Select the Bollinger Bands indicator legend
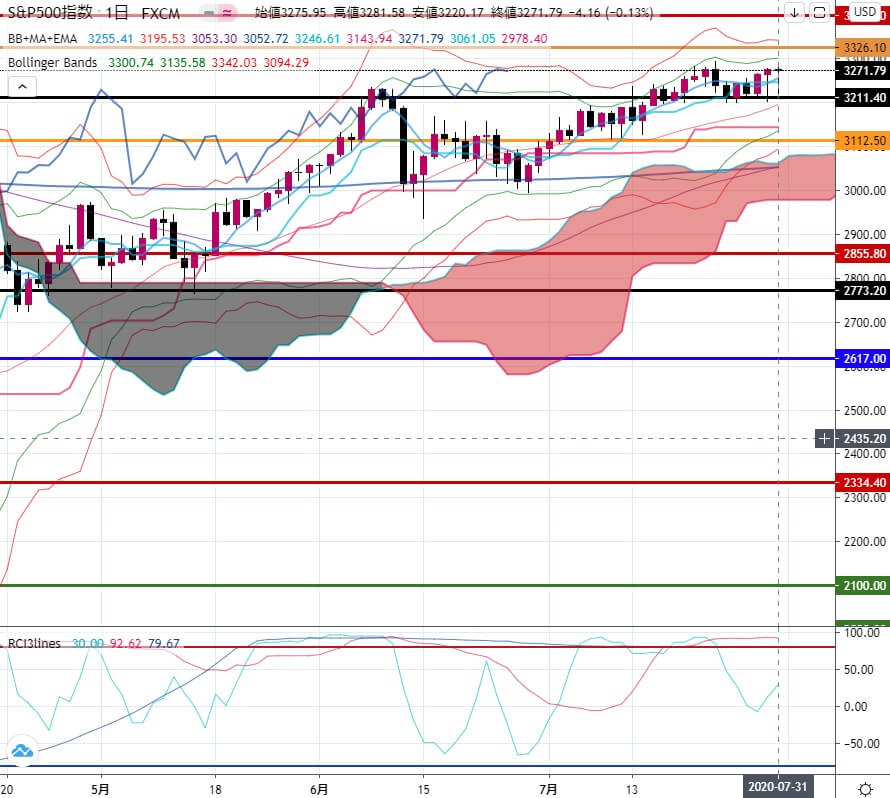This screenshot has height=798, width=890. (52, 62)
